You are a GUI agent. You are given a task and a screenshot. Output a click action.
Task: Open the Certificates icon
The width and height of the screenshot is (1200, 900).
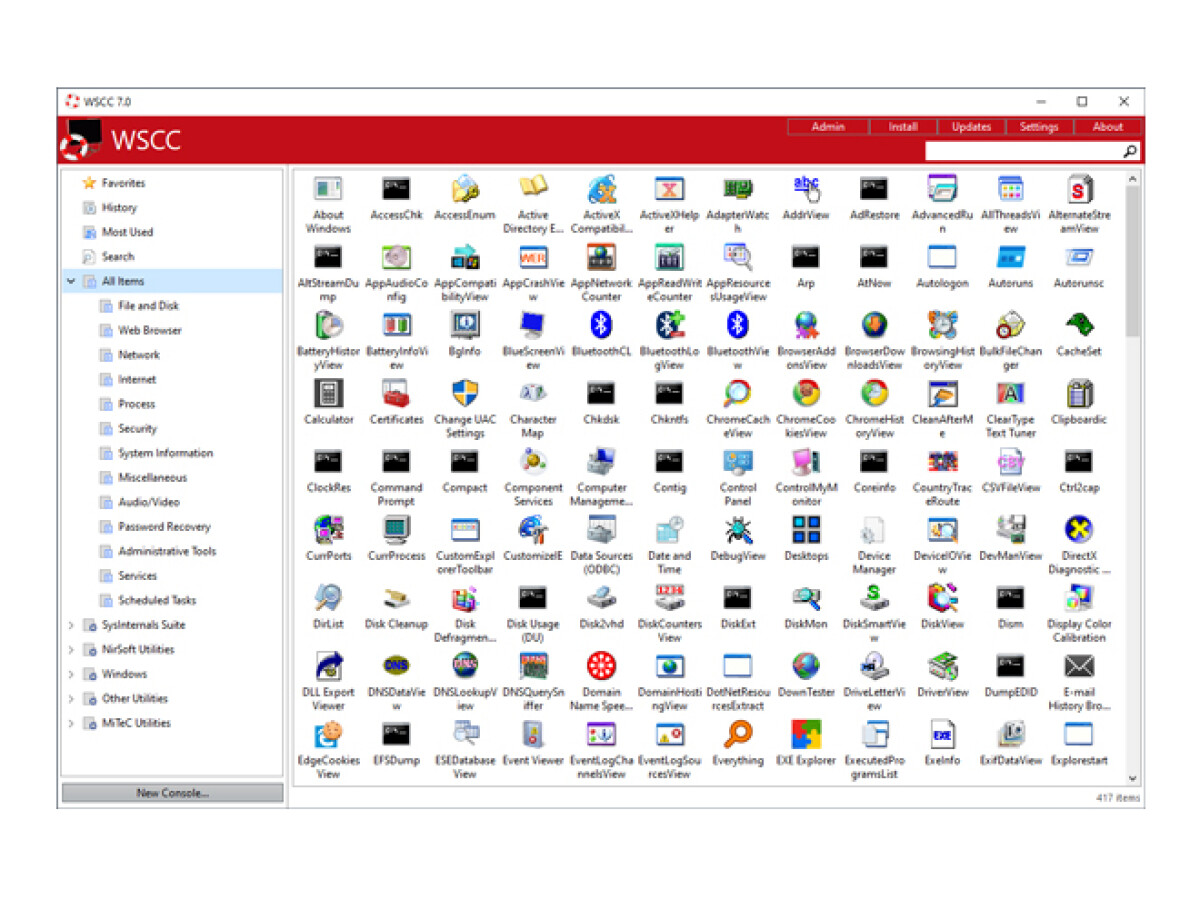[x=396, y=393]
